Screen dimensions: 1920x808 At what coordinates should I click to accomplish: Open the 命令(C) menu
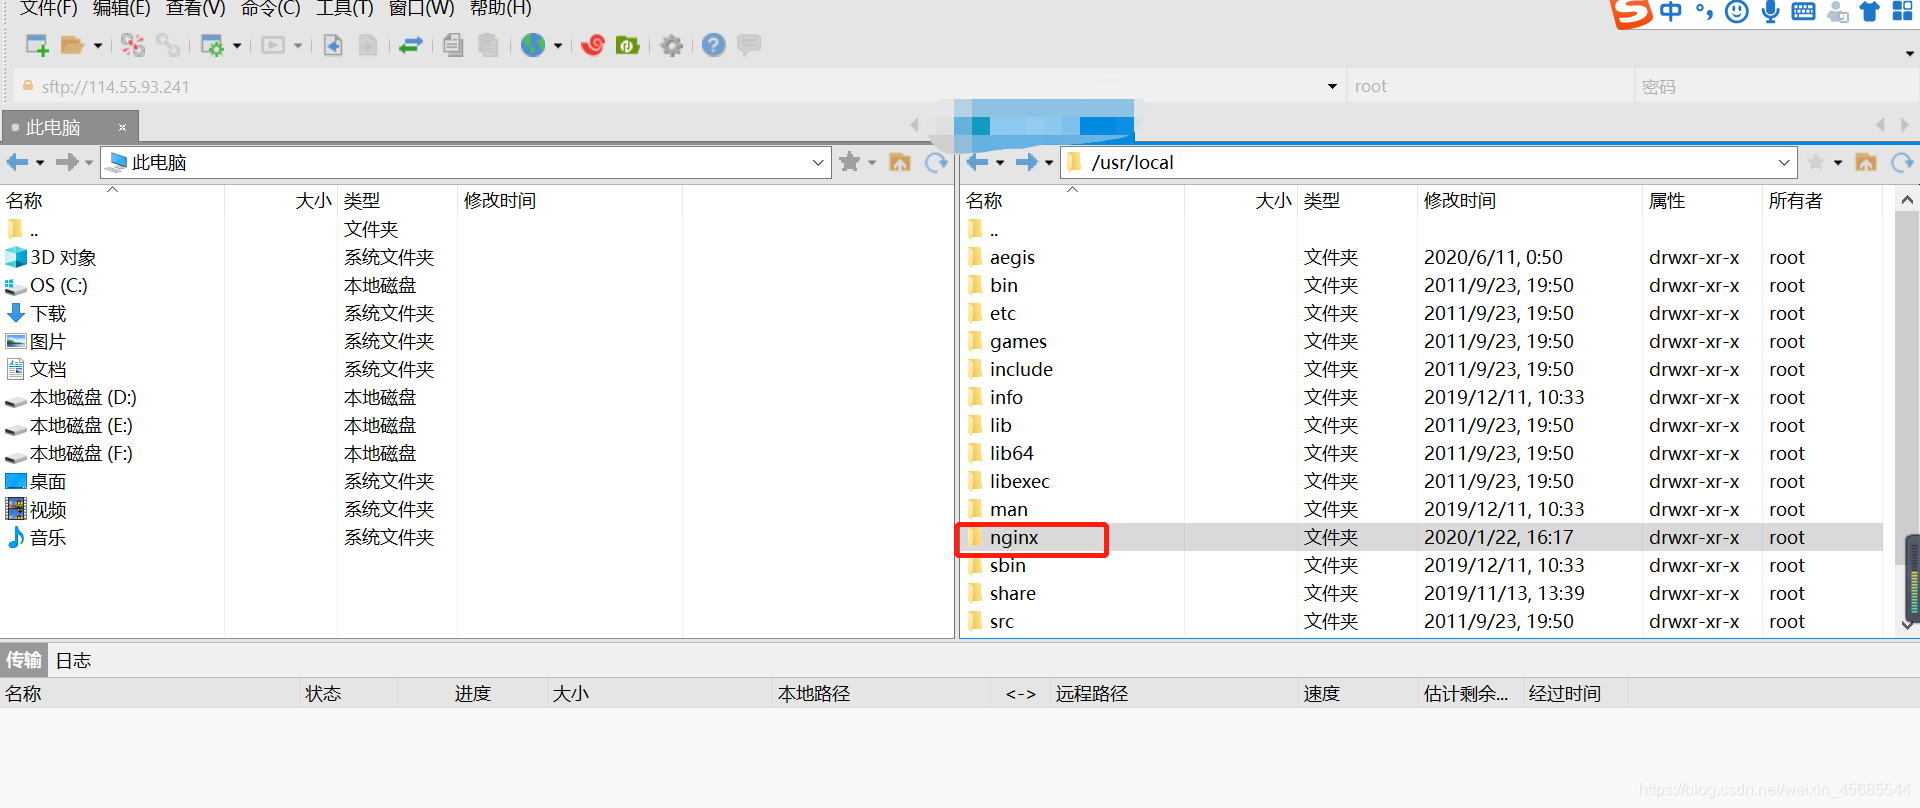(270, 8)
